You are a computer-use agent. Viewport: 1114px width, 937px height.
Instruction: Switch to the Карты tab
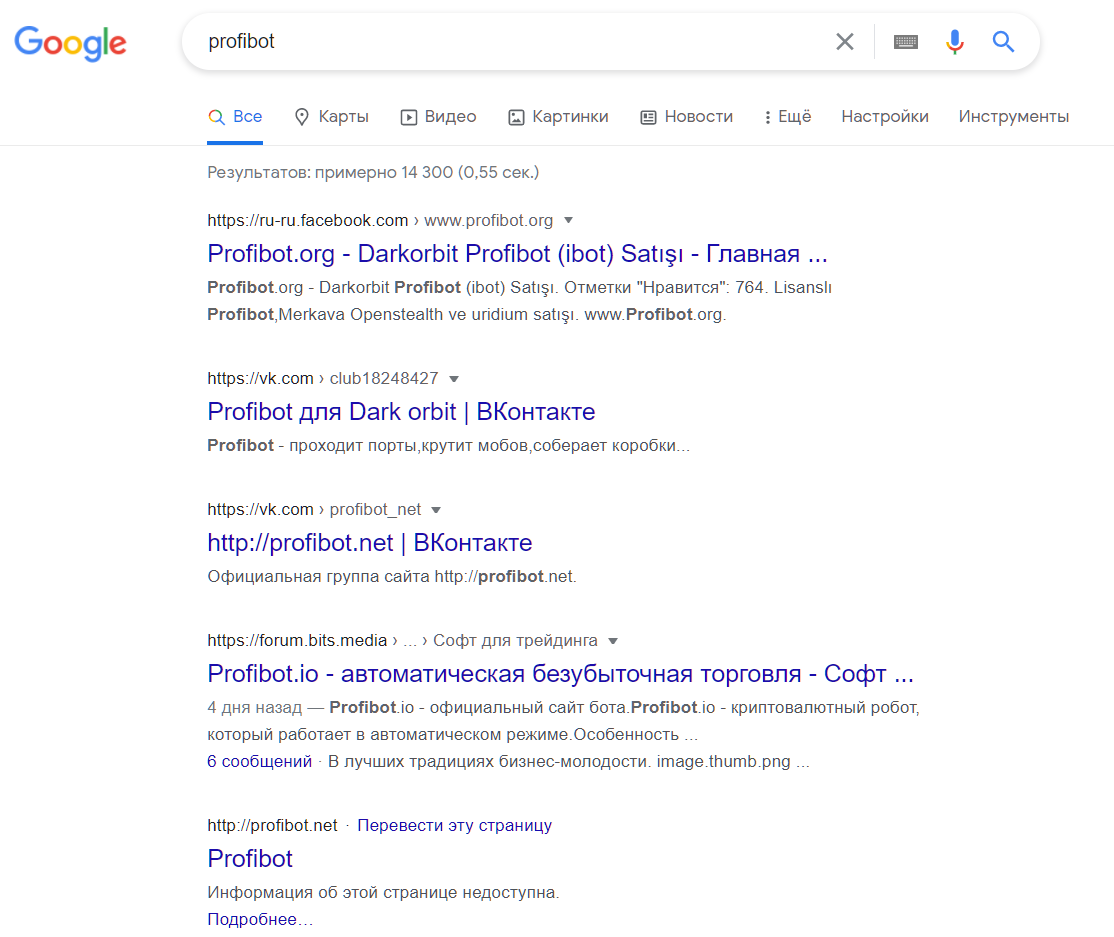[332, 117]
